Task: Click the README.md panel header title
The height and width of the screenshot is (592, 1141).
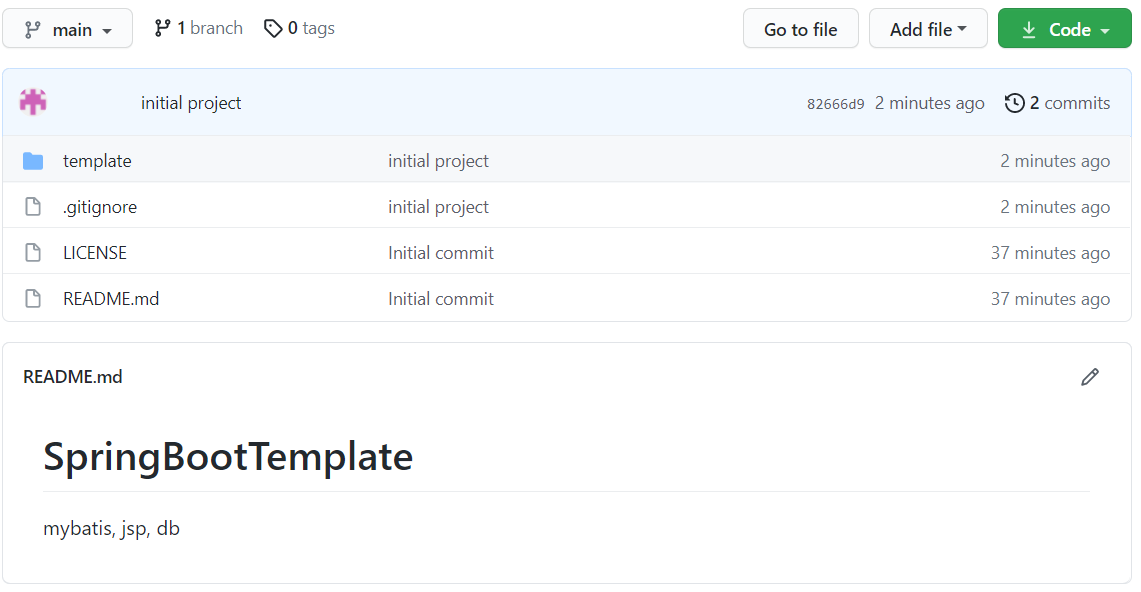Action: [73, 377]
